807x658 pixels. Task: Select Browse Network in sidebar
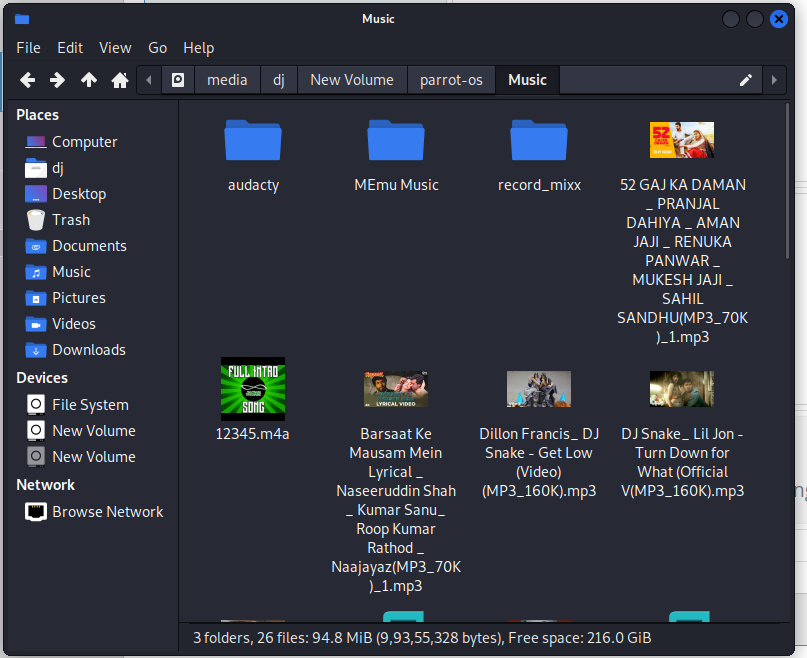[107, 512]
